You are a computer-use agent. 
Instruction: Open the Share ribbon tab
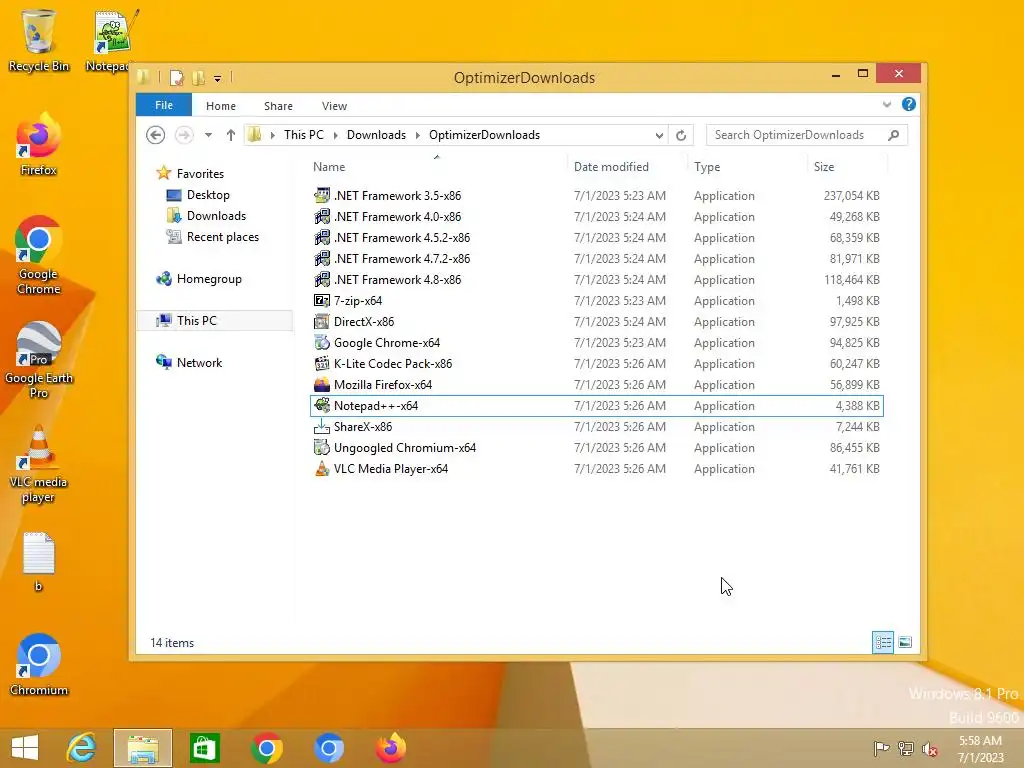tap(278, 106)
